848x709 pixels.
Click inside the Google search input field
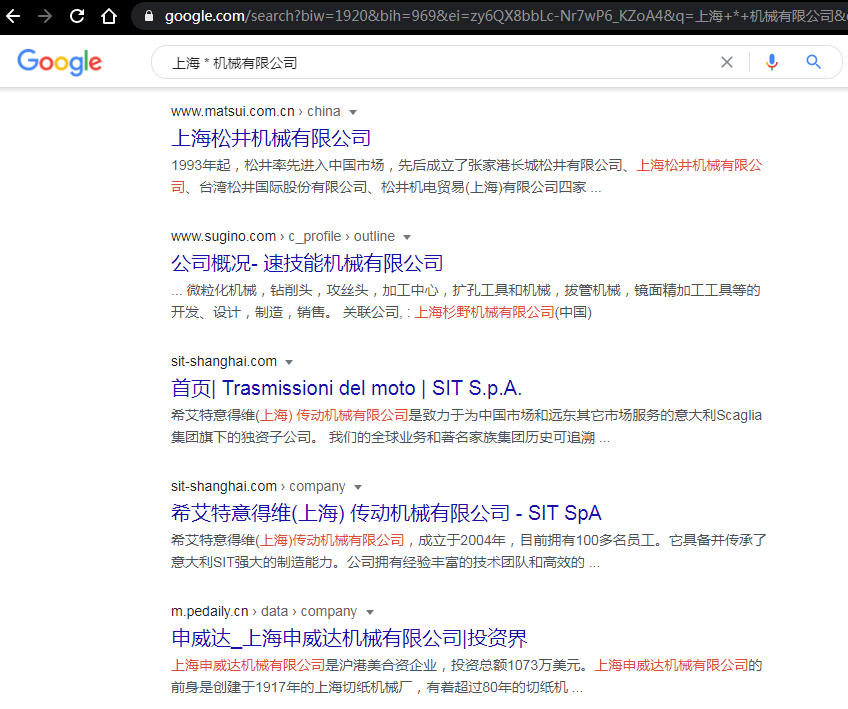[x=440, y=62]
